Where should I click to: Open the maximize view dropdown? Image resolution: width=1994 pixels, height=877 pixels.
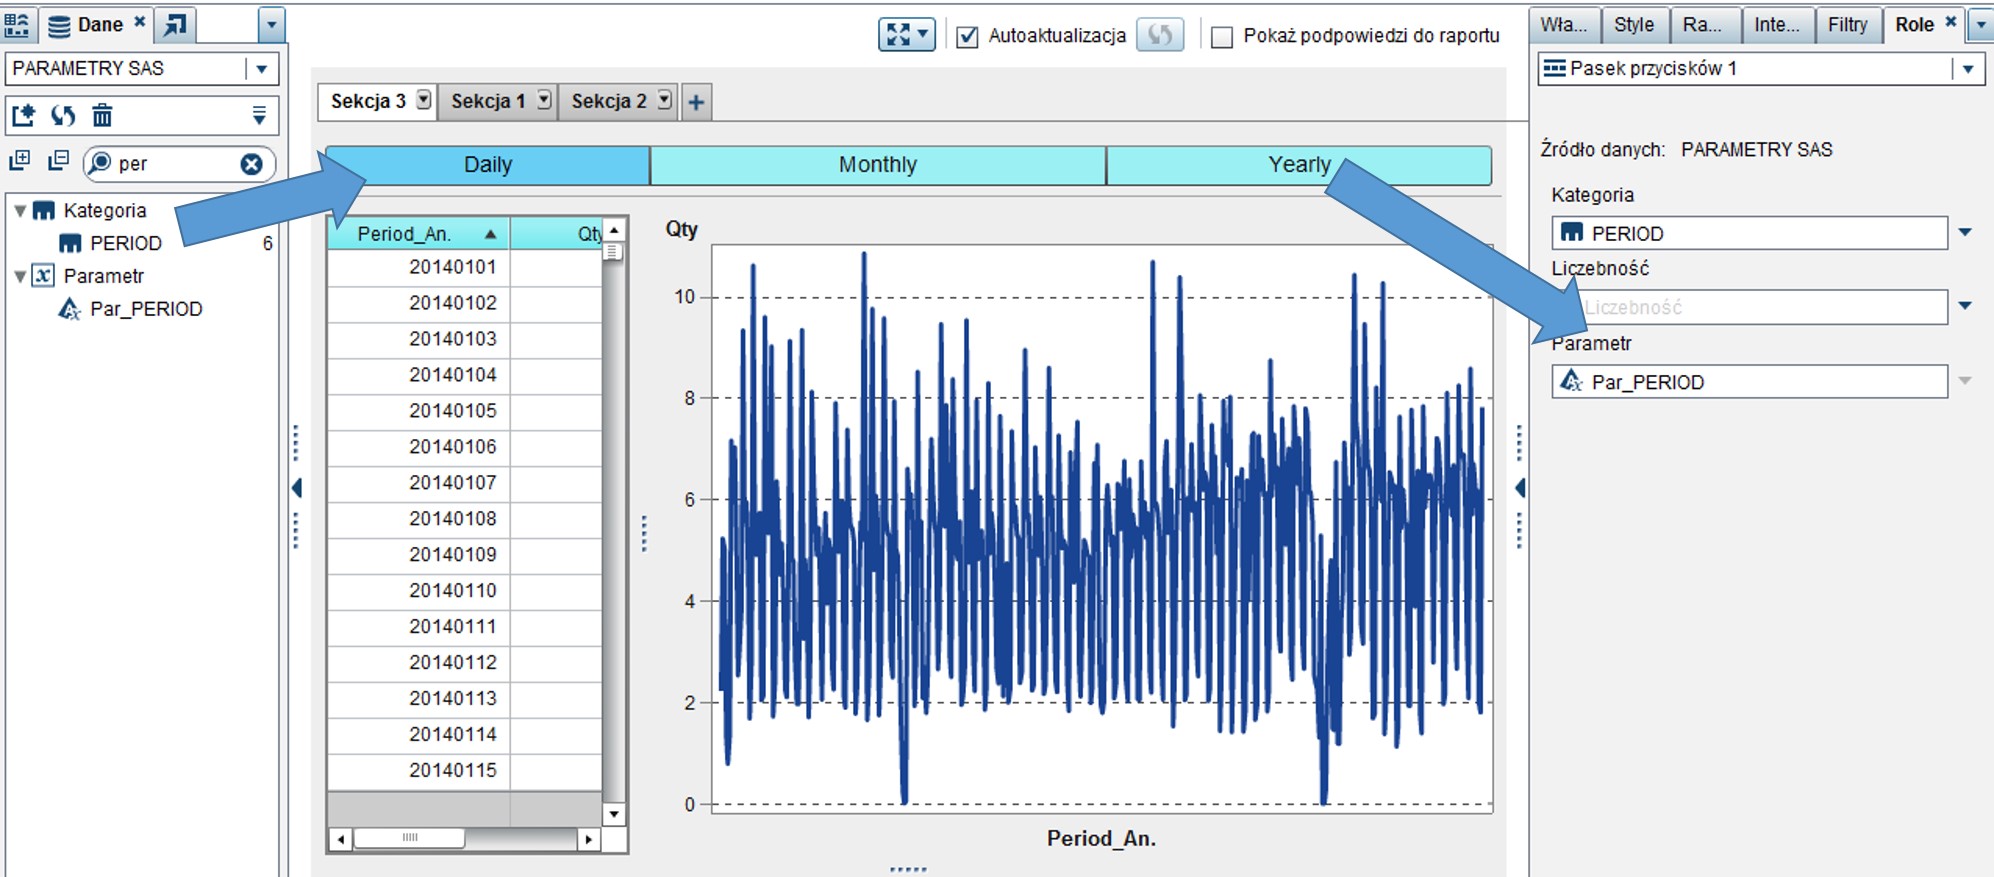click(906, 35)
